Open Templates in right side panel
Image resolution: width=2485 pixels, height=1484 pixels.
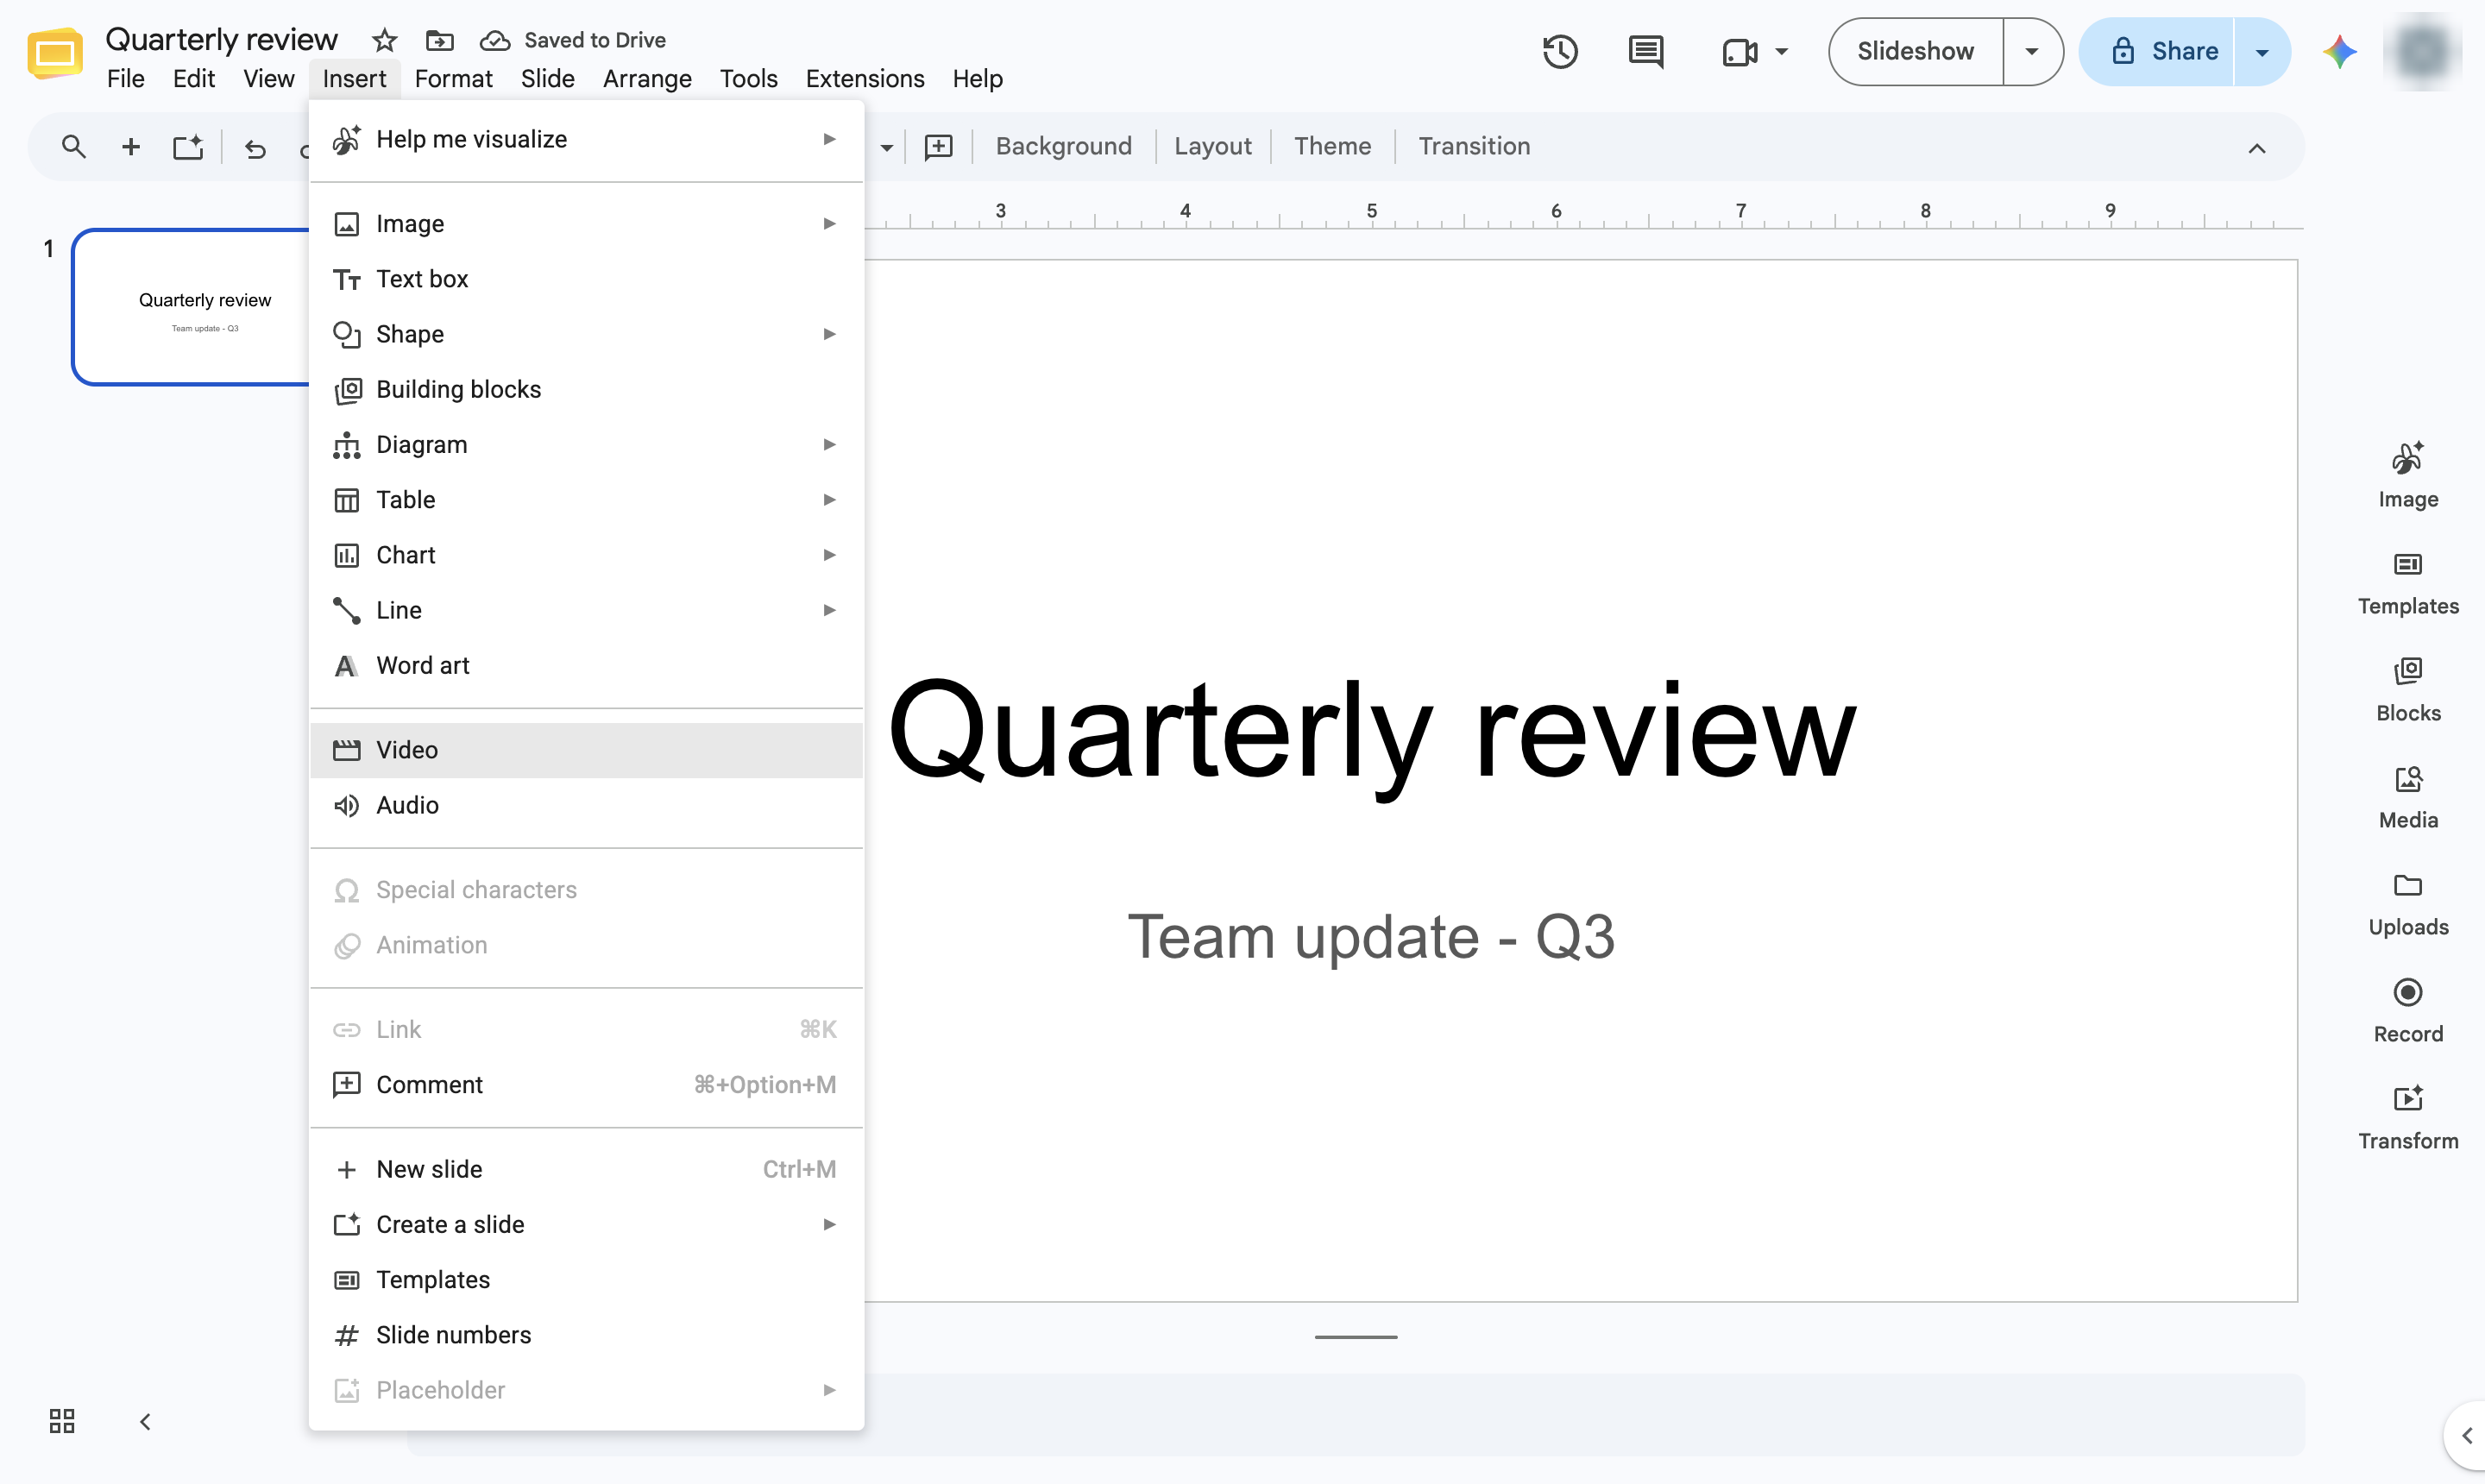(2407, 583)
